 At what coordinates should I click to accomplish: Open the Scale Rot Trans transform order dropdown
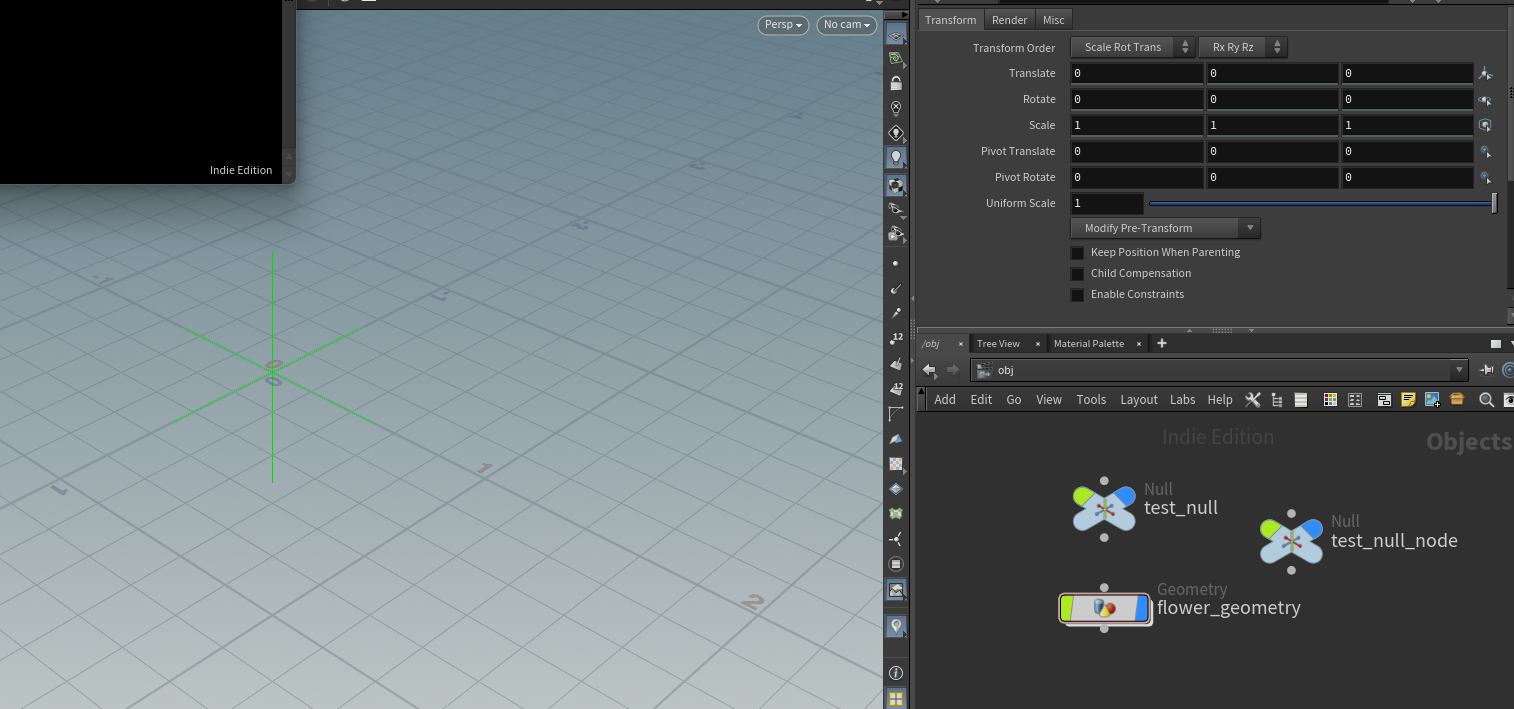pyautogui.click(x=1132, y=47)
